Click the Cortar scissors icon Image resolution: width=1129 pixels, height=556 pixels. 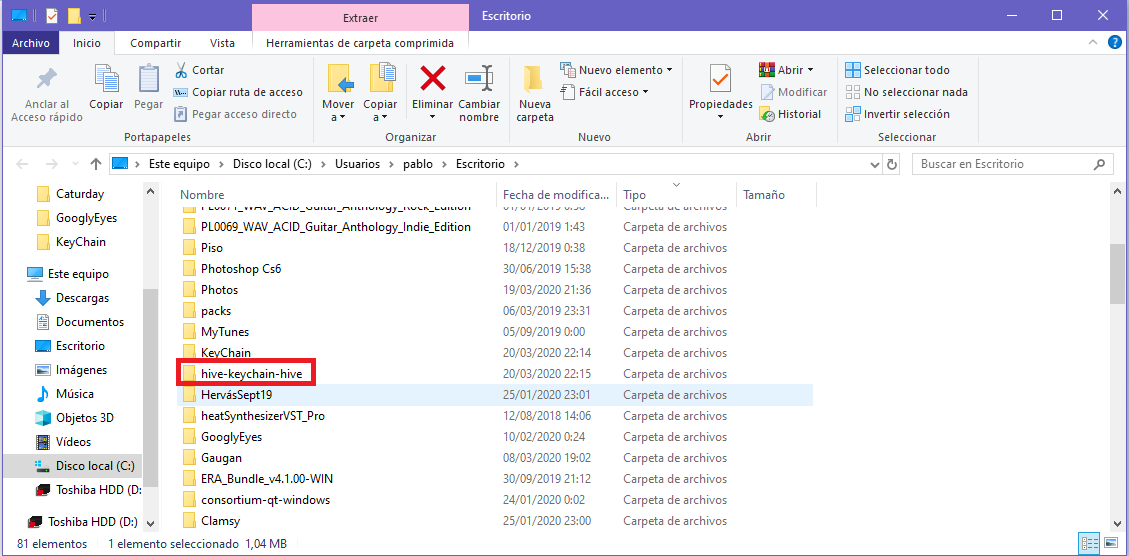(x=181, y=70)
